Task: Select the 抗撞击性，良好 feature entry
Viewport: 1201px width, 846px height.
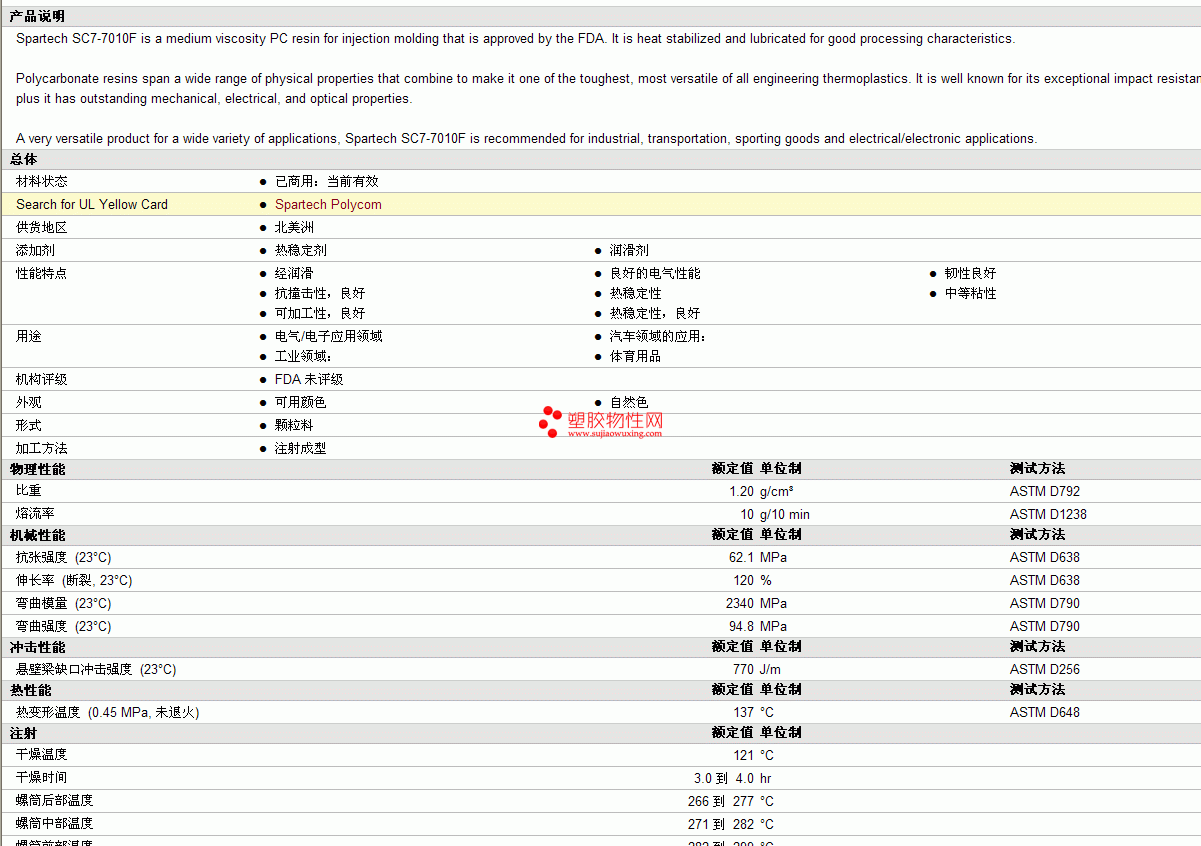Action: click(320, 293)
